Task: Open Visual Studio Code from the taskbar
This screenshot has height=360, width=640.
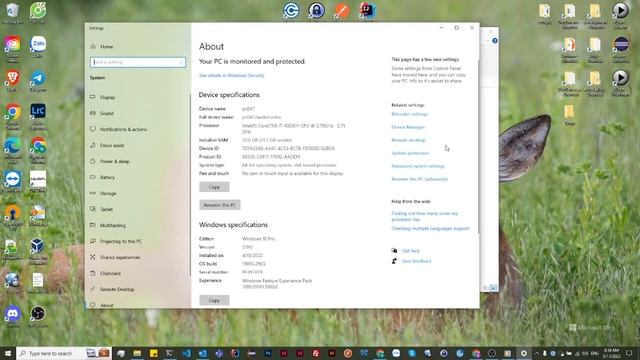Action: 186,353
